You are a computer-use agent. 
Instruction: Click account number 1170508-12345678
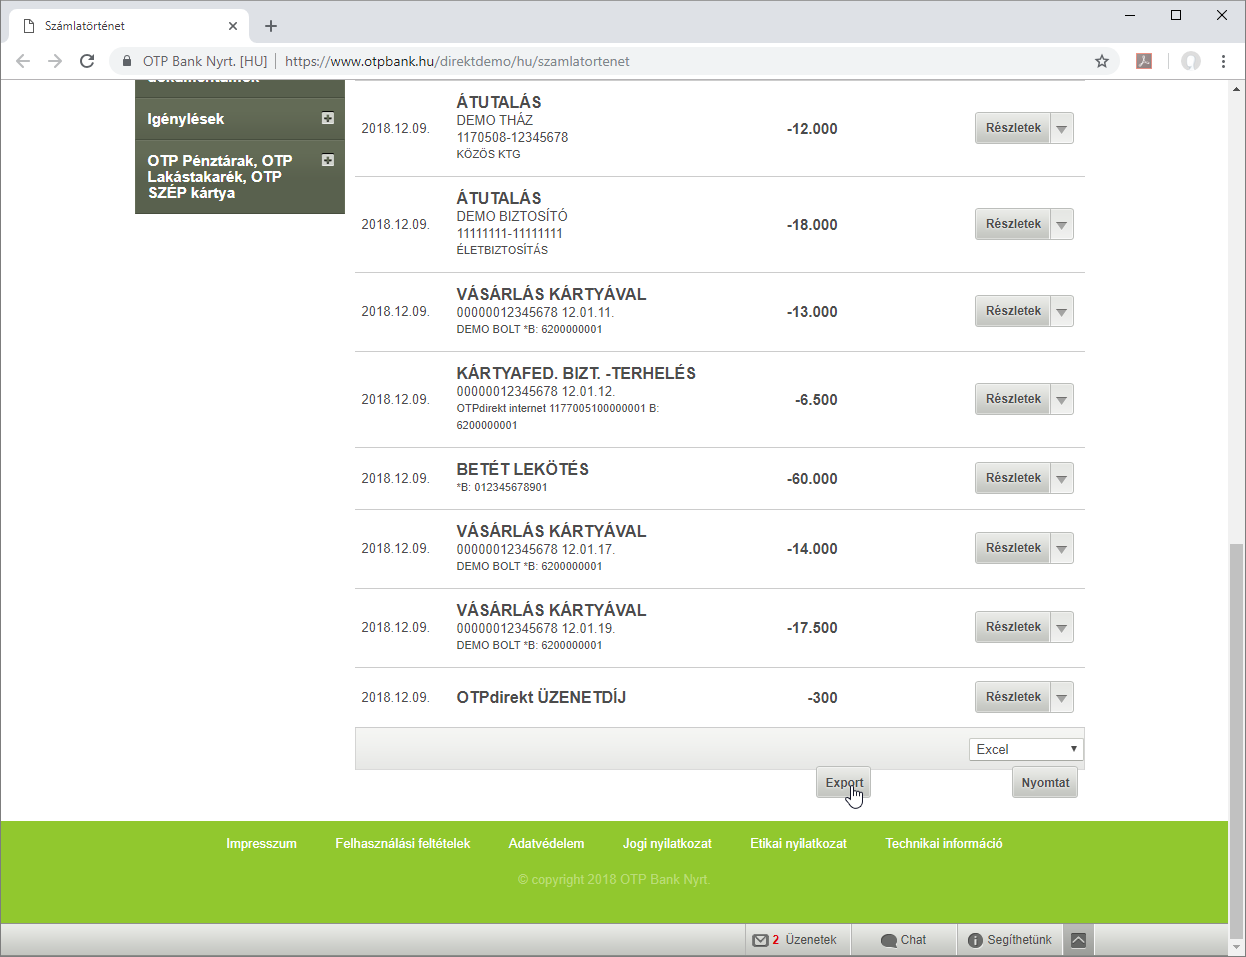(x=512, y=137)
